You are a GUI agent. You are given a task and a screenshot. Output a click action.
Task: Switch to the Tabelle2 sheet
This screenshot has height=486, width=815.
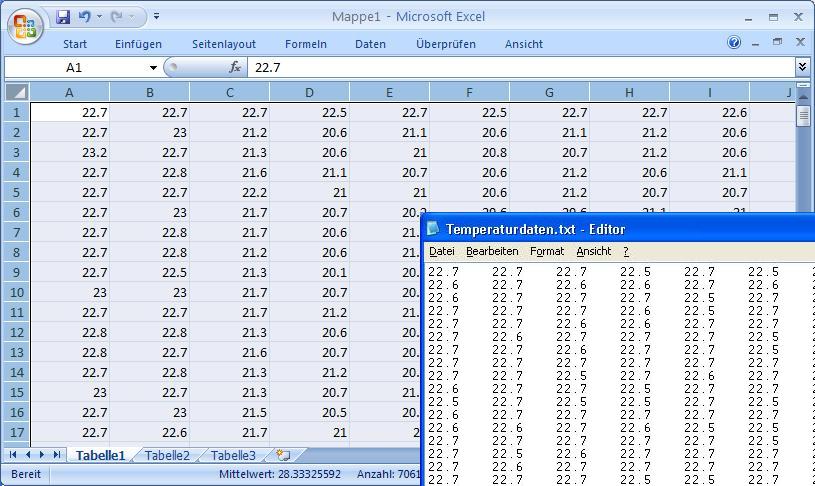pyautogui.click(x=167, y=455)
